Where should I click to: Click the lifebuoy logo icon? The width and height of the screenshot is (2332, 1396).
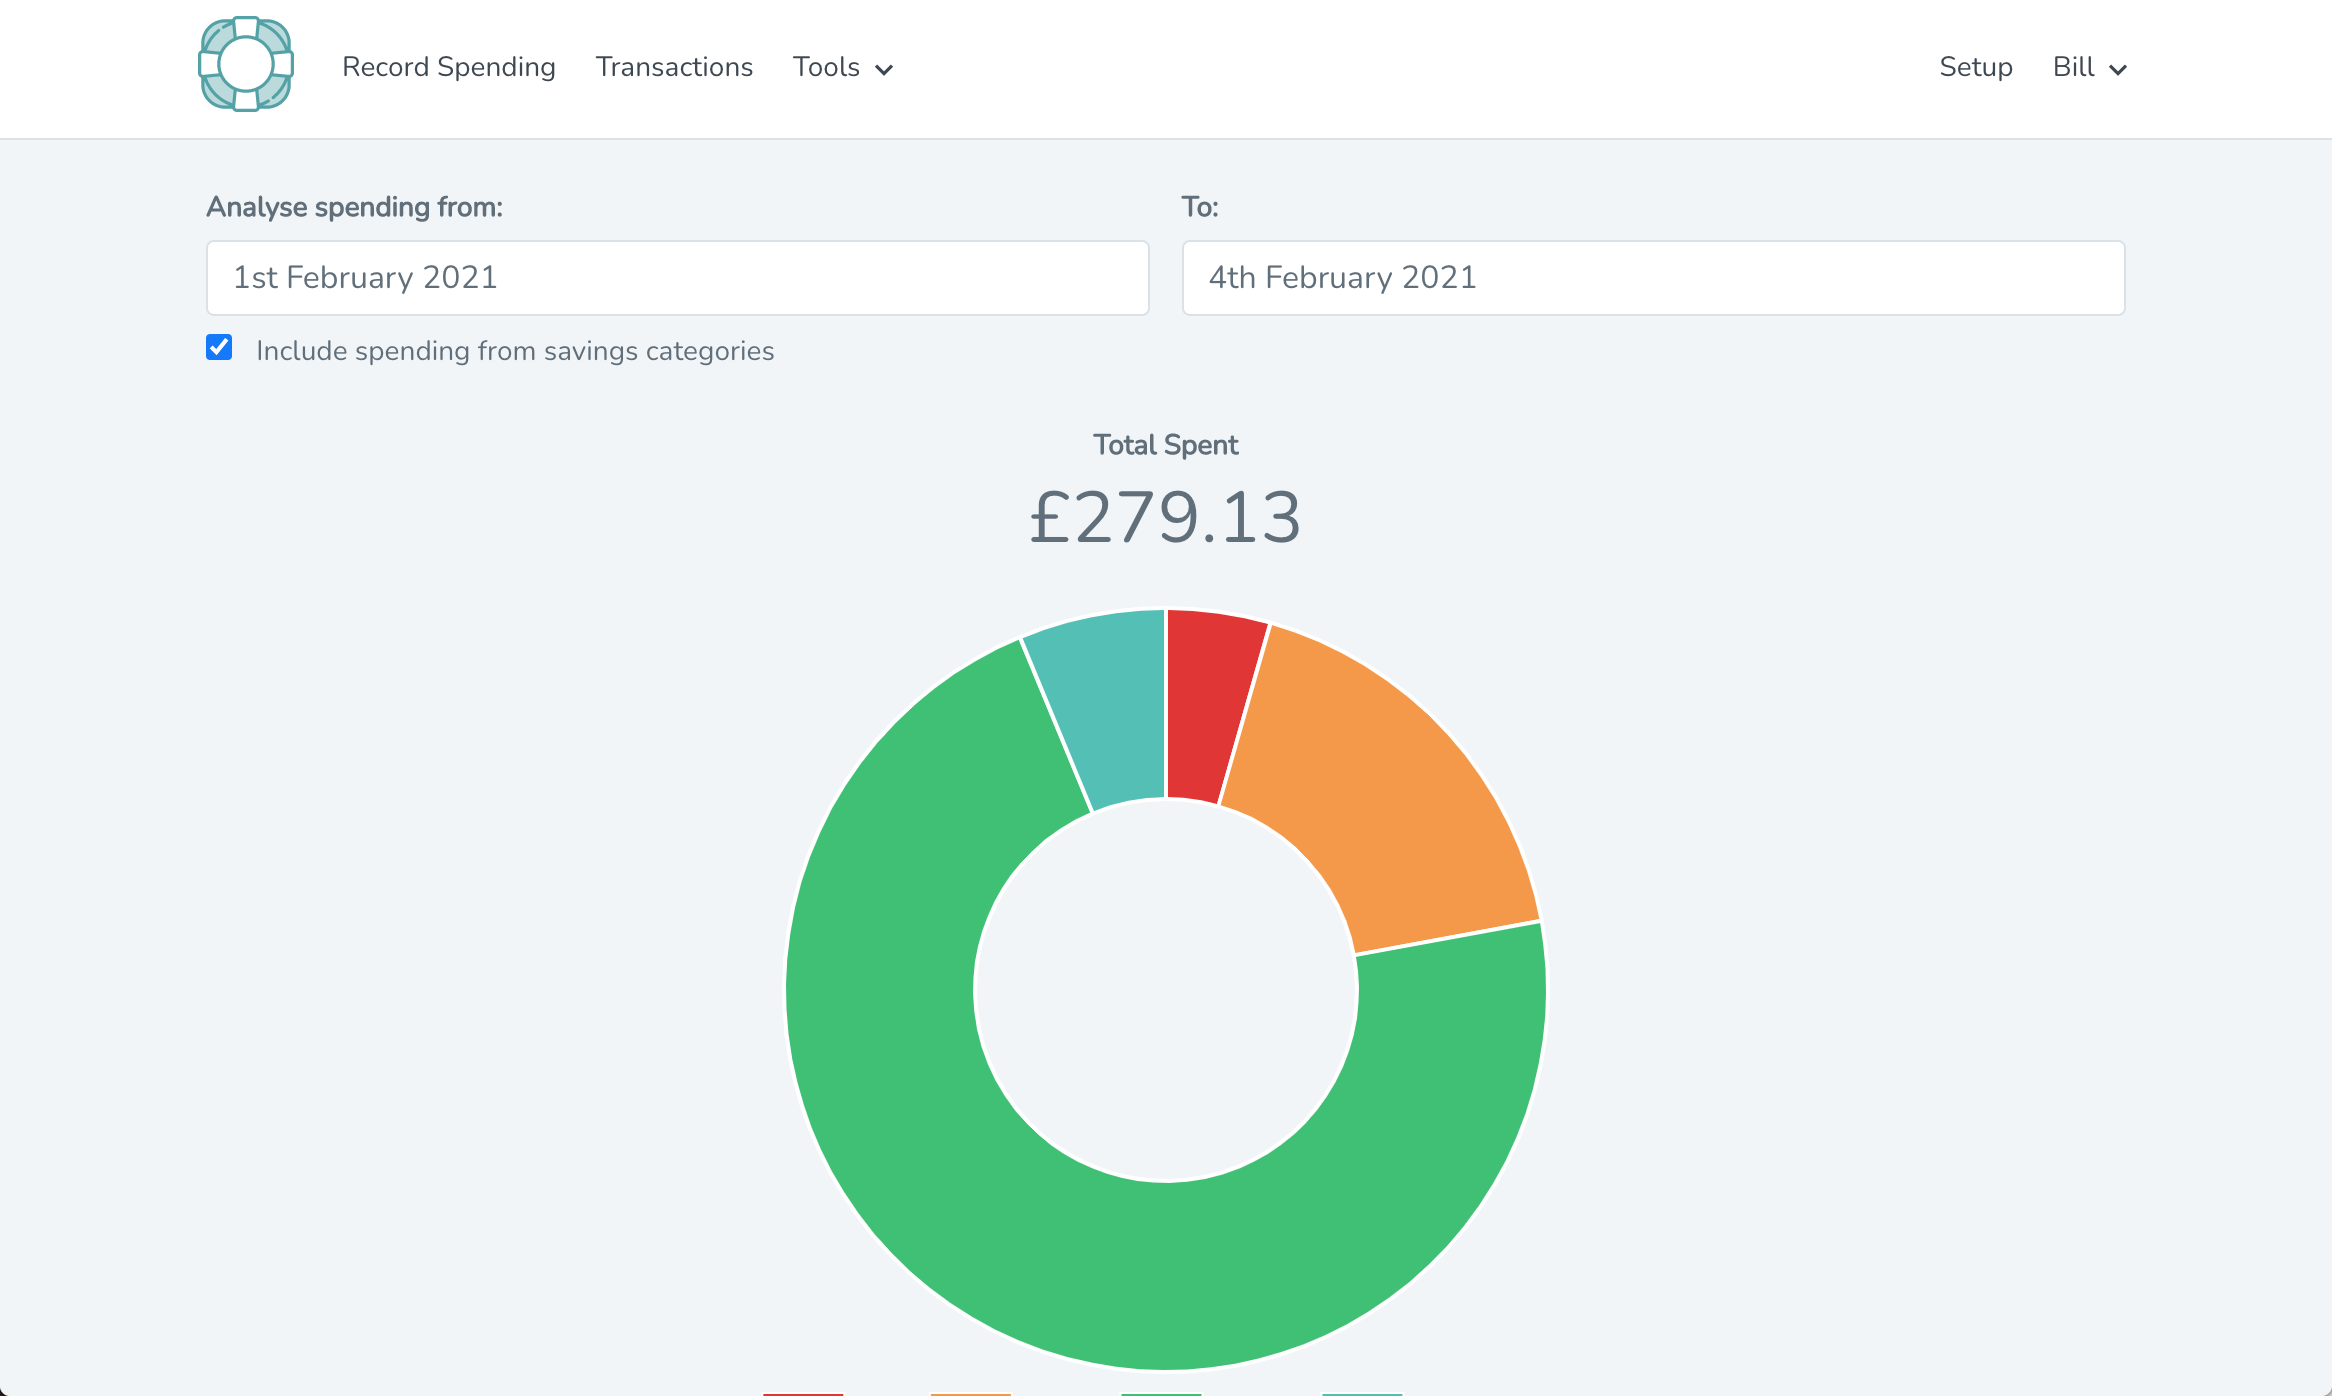tap(245, 65)
